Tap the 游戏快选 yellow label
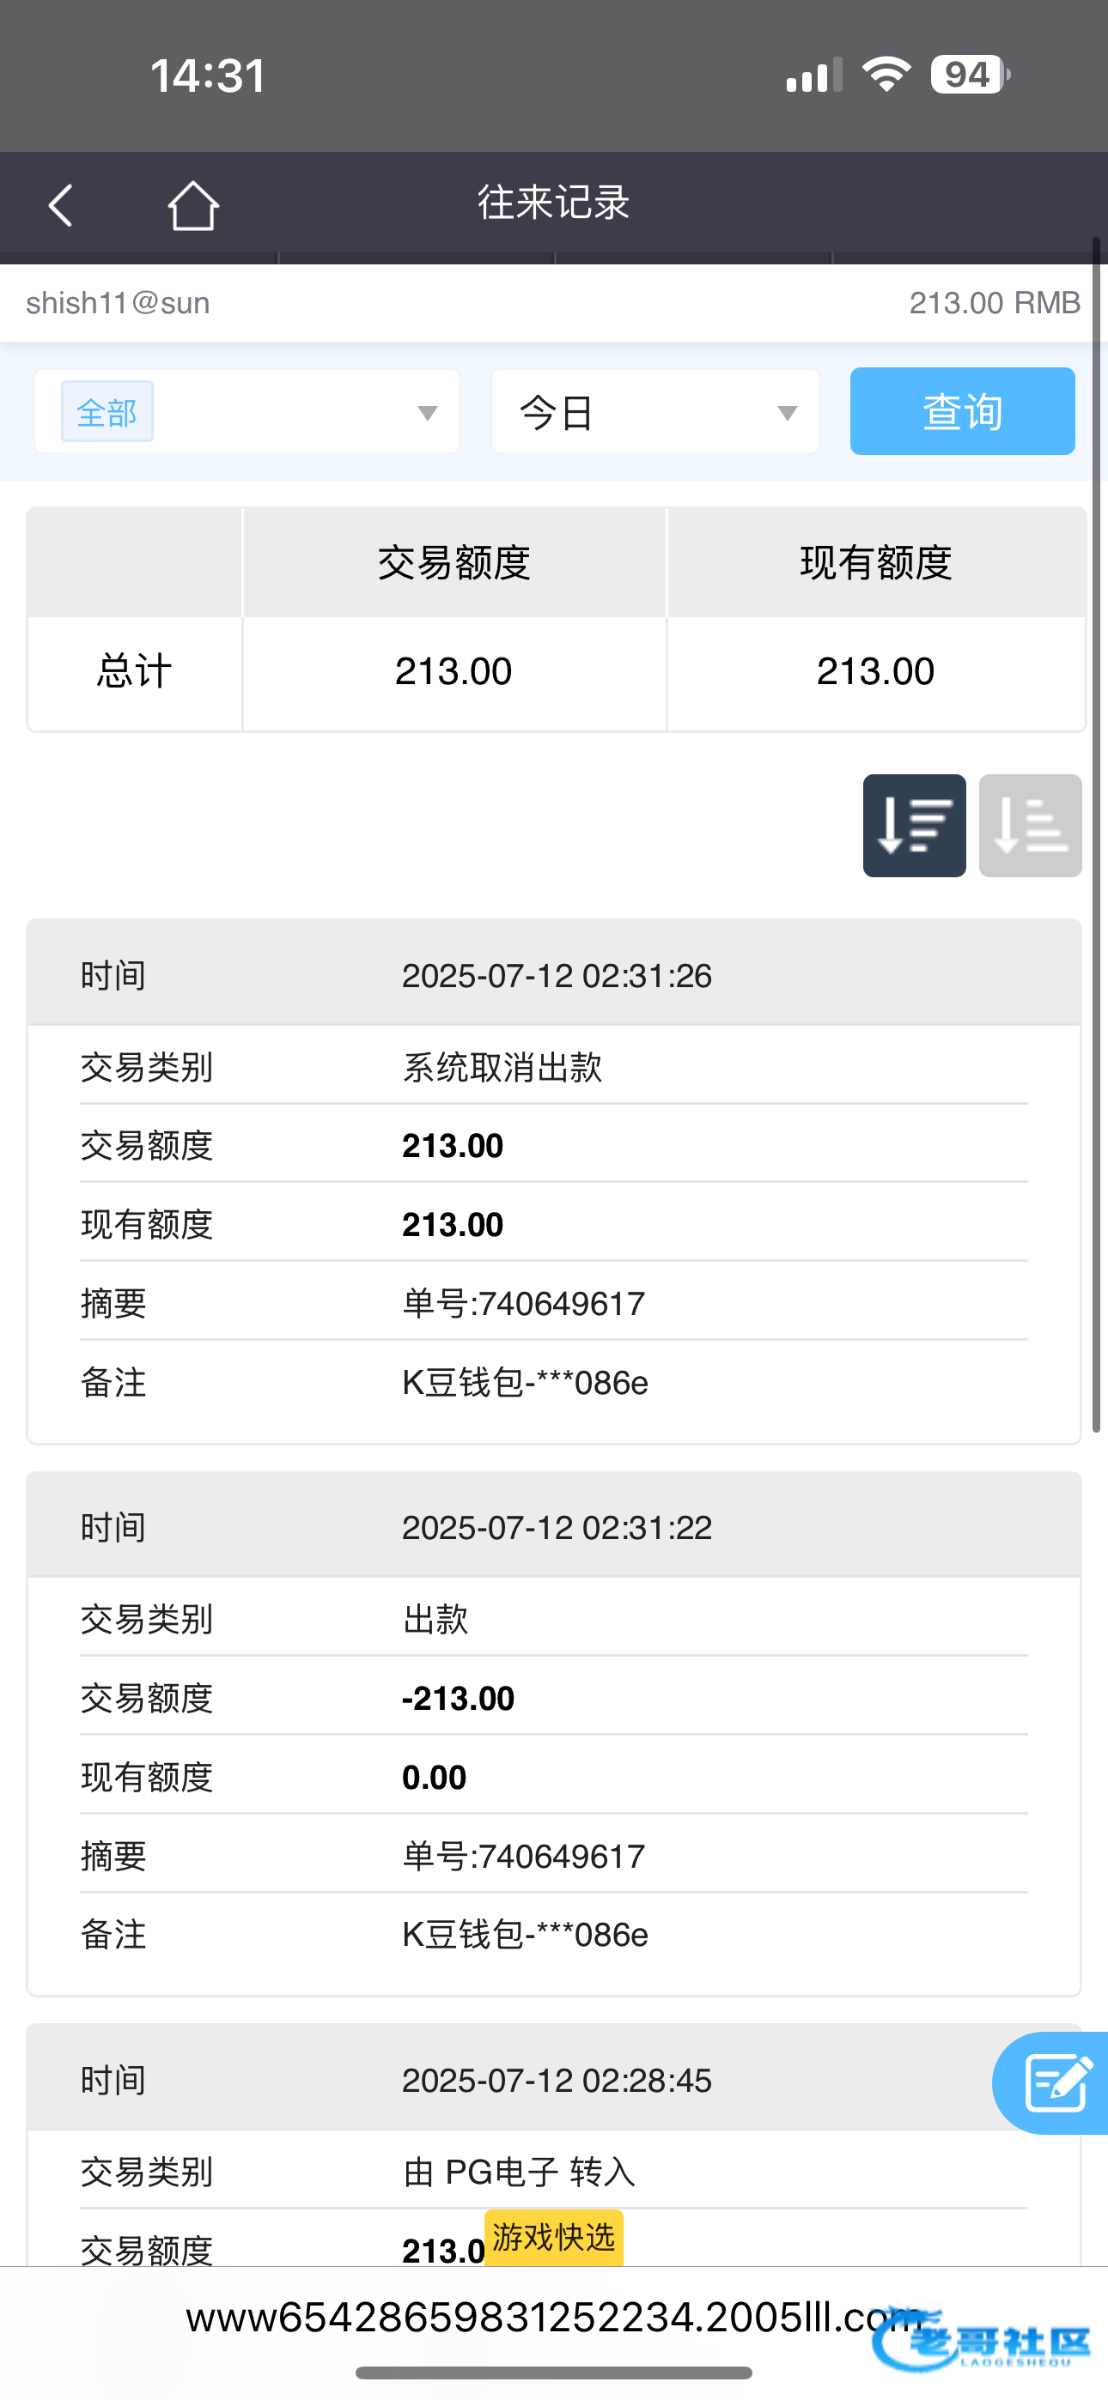Image resolution: width=1108 pixels, height=2400 pixels. pos(553,2237)
